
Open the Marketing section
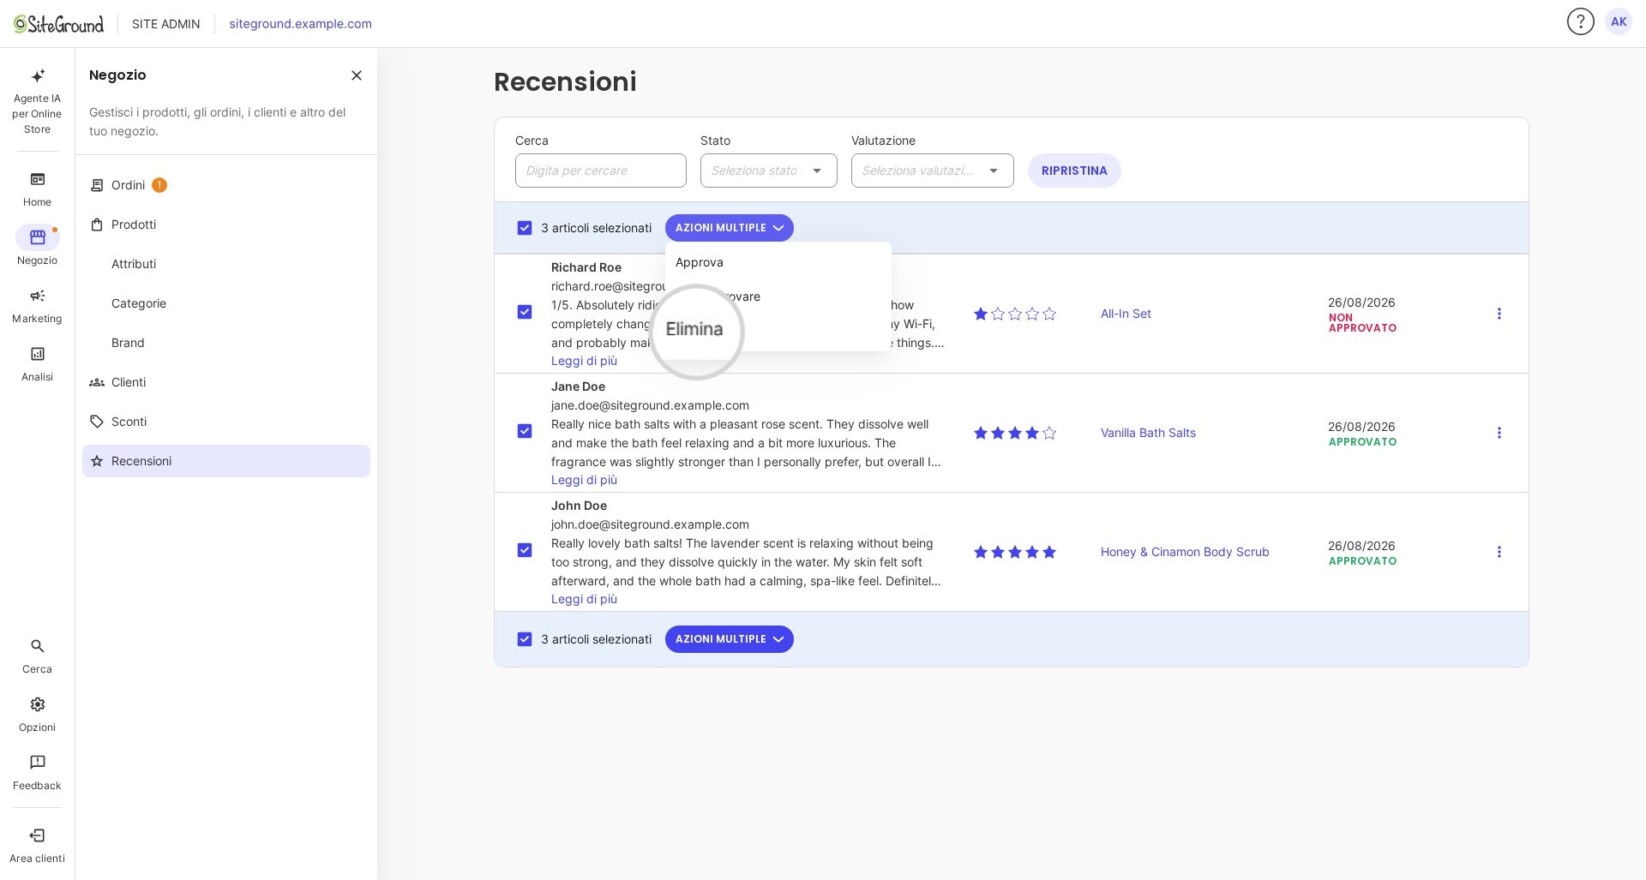[37, 306]
